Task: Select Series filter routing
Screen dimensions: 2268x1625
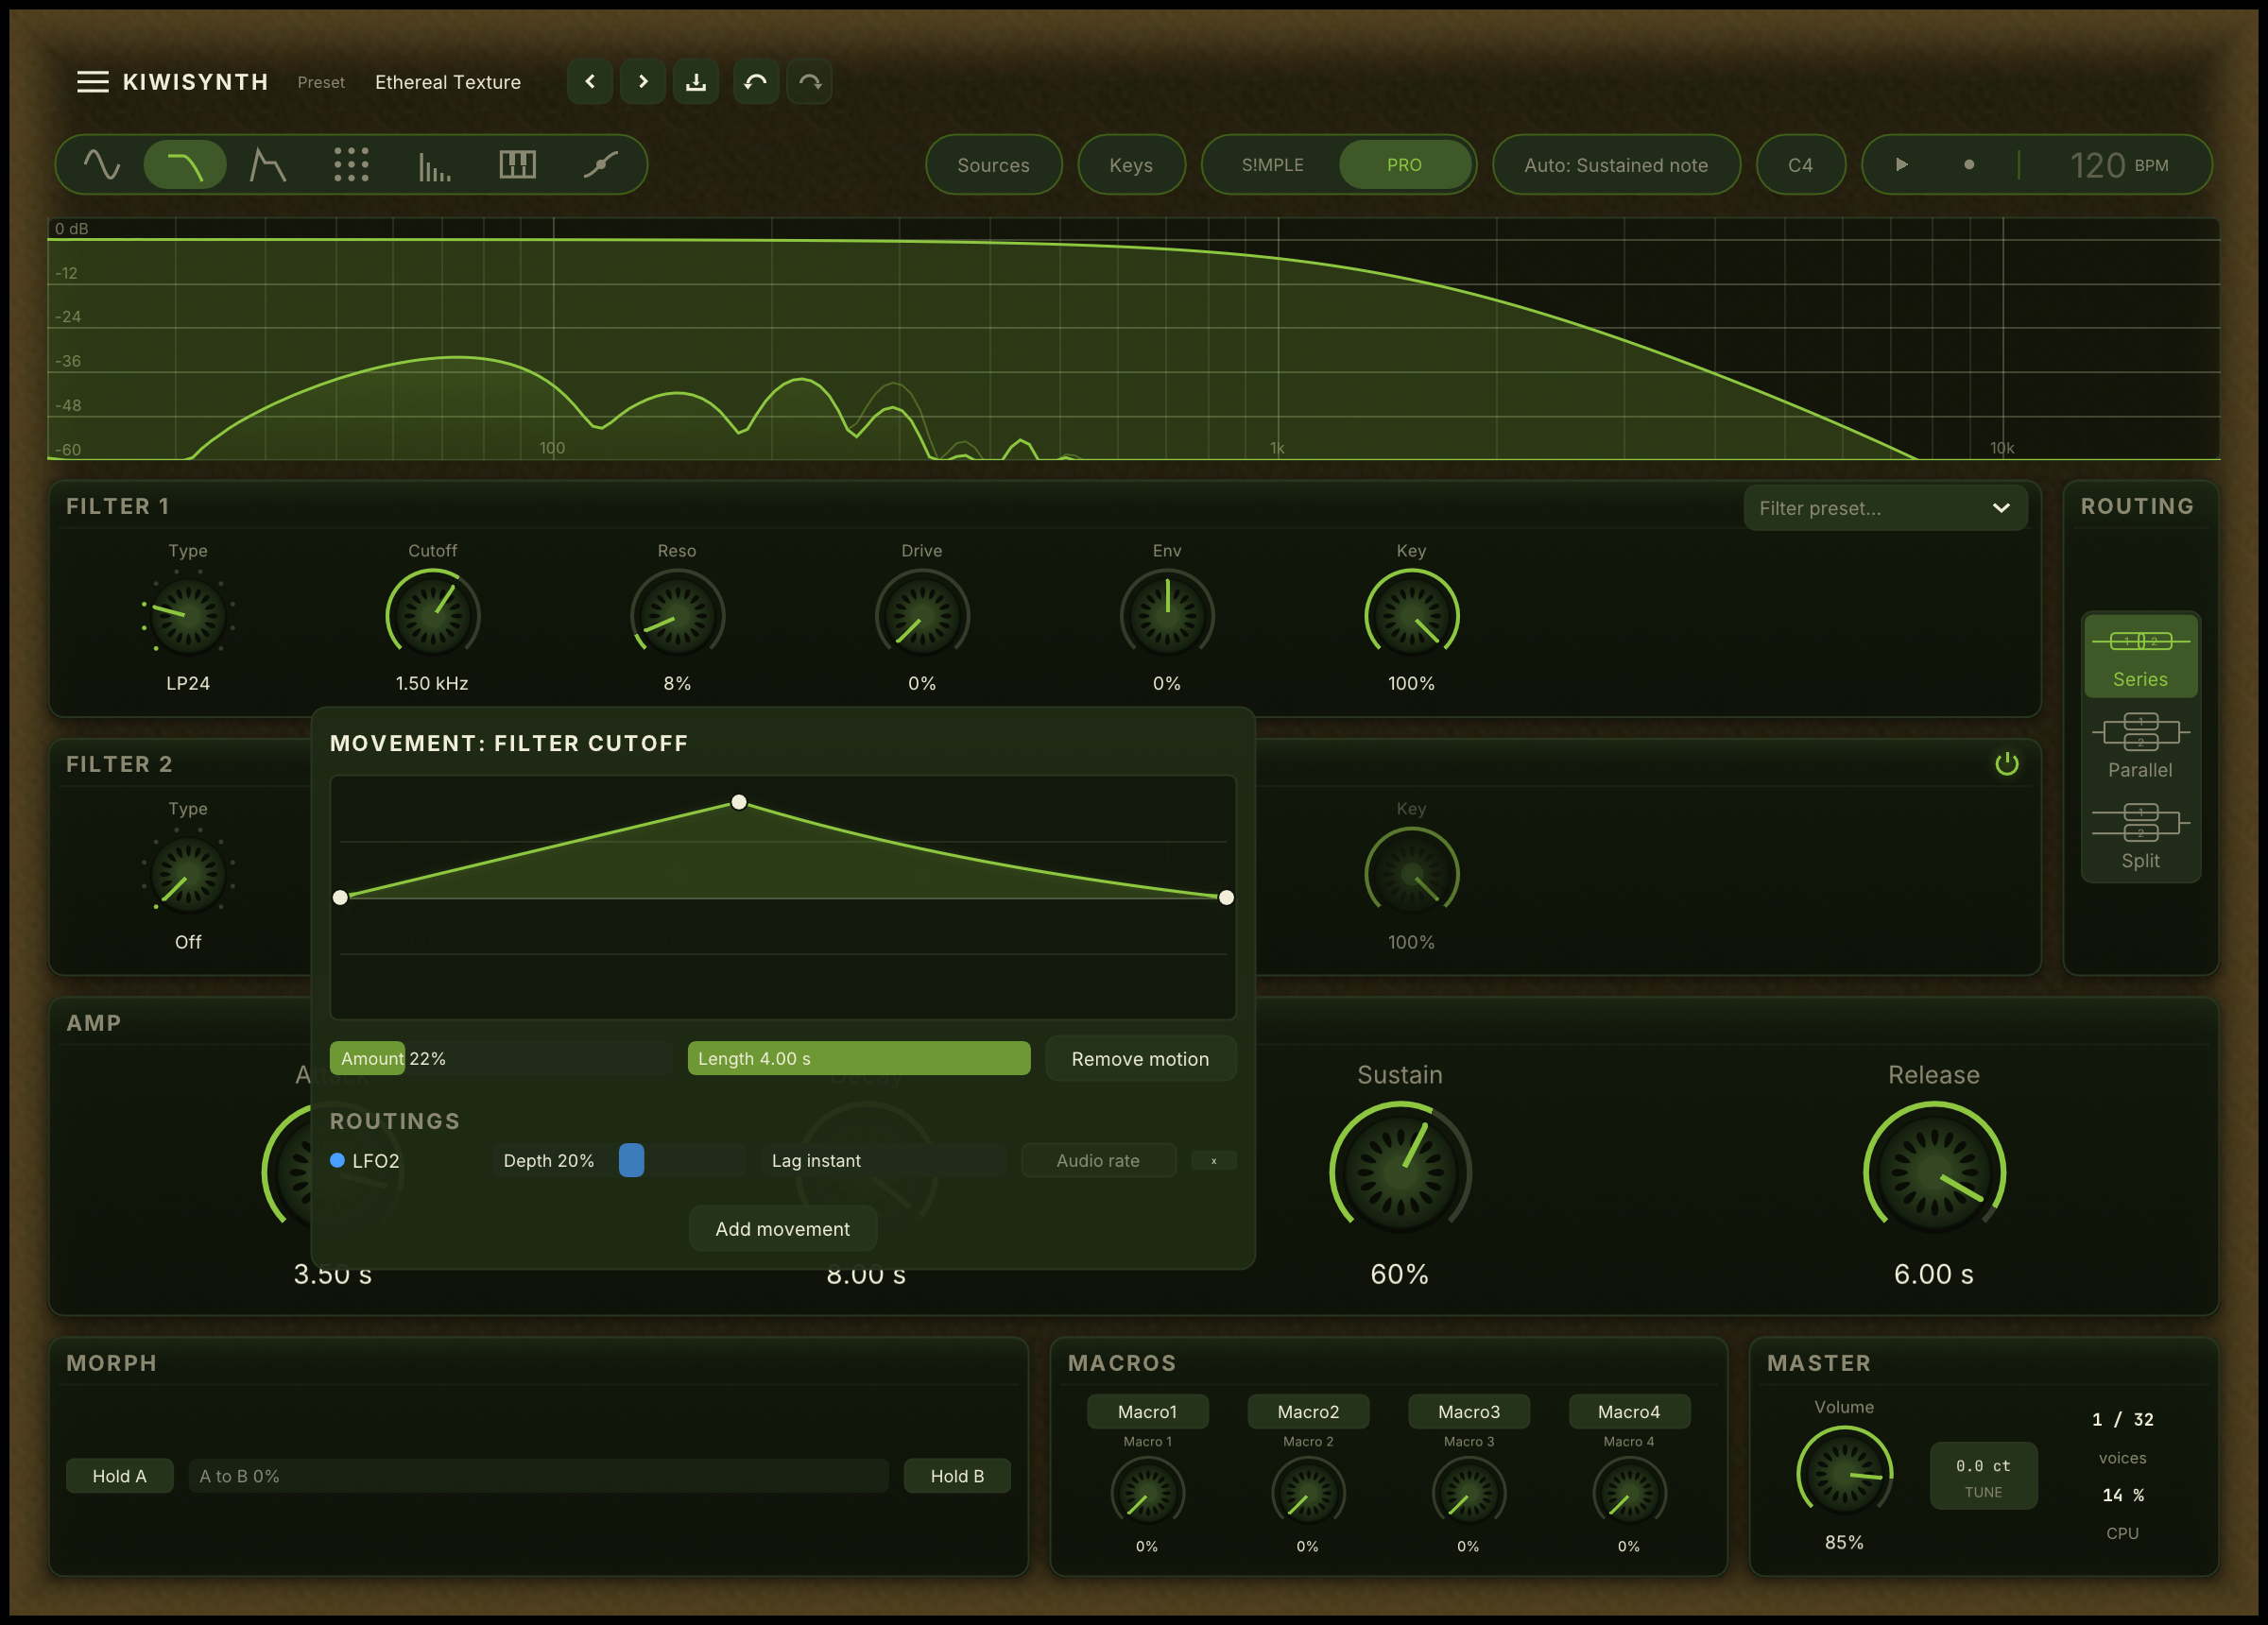Action: click(2140, 655)
